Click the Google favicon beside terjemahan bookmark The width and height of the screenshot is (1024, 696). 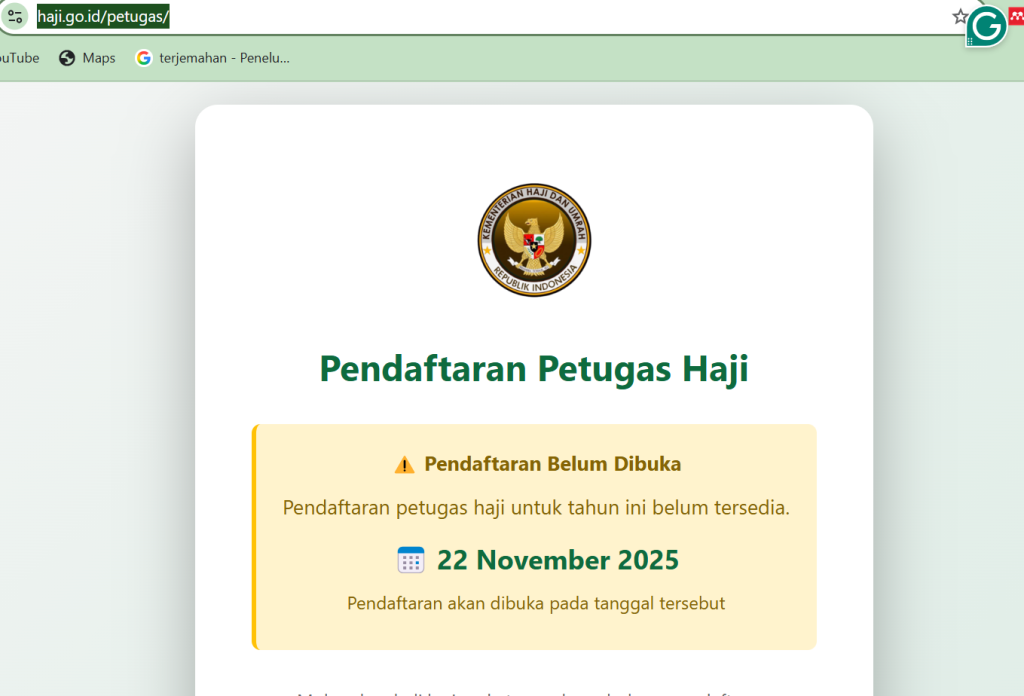point(144,58)
